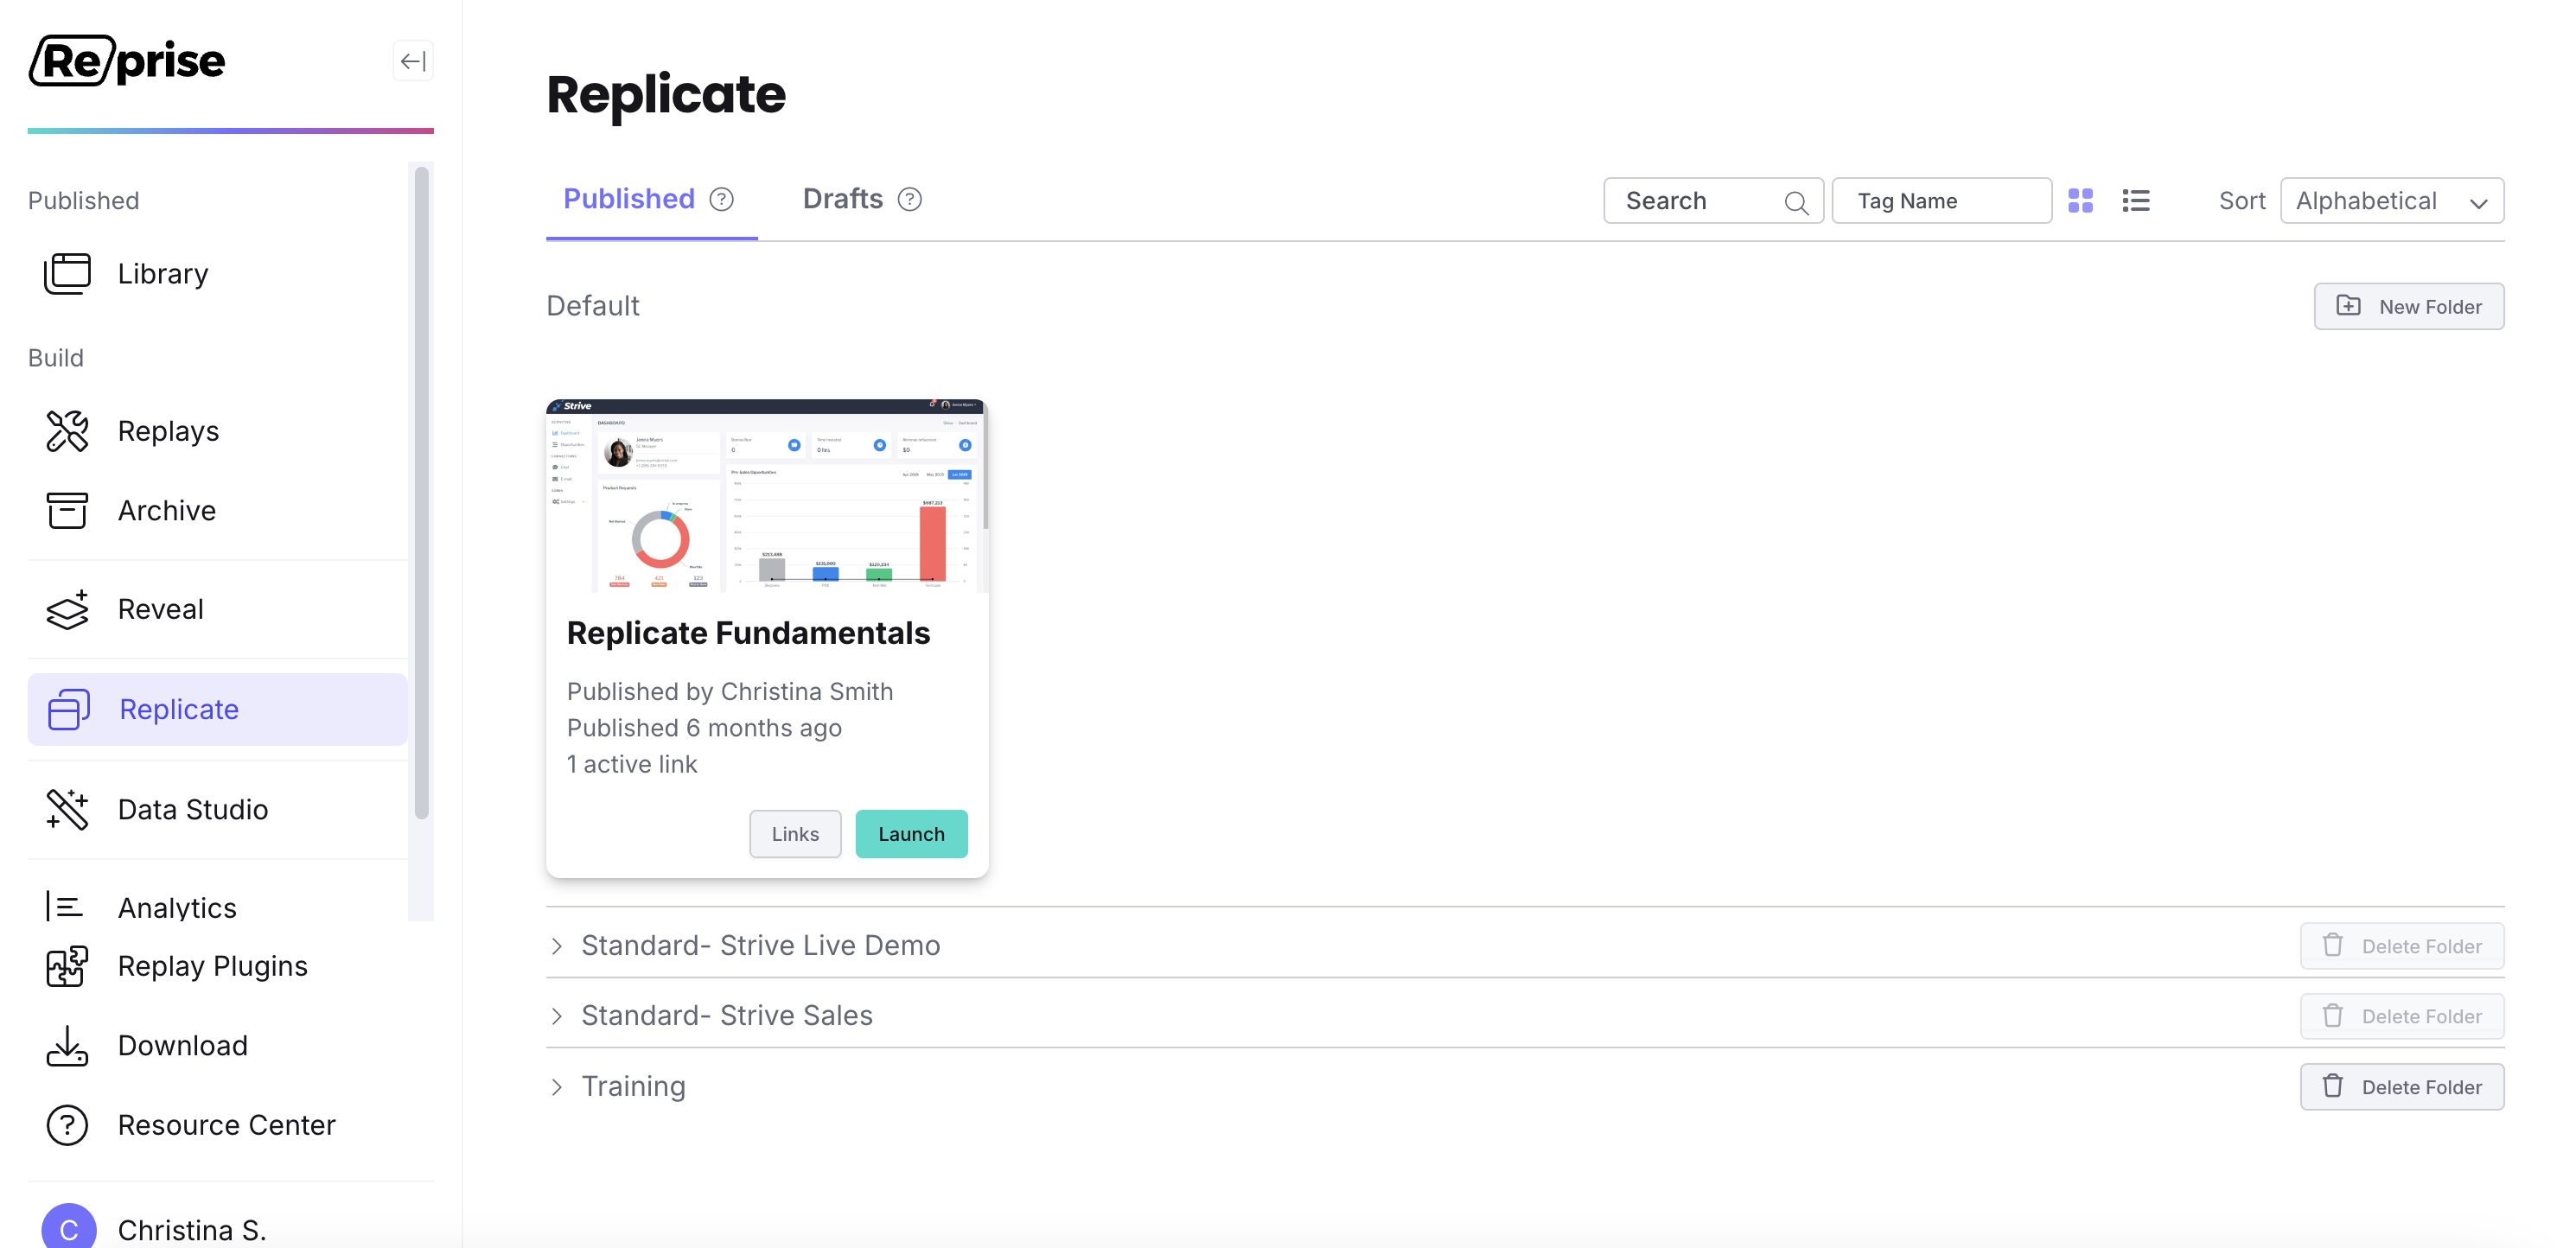
Task: Click the Replicate Fundamentals title
Action: tap(748, 633)
